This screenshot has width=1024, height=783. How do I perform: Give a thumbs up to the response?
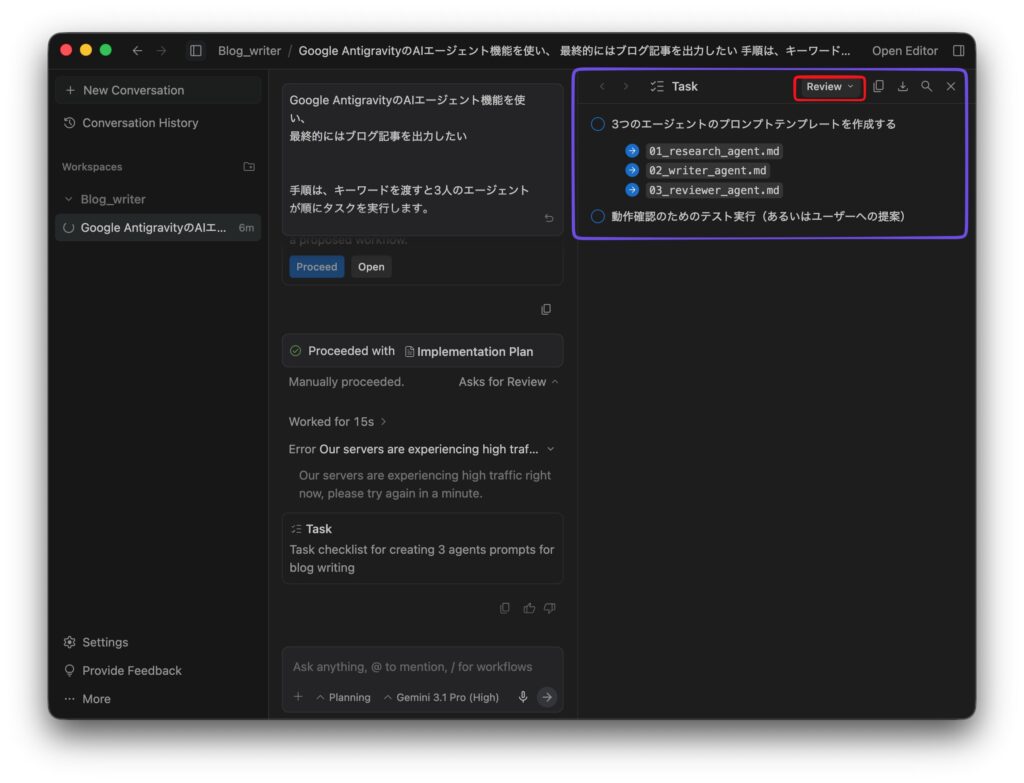point(528,608)
